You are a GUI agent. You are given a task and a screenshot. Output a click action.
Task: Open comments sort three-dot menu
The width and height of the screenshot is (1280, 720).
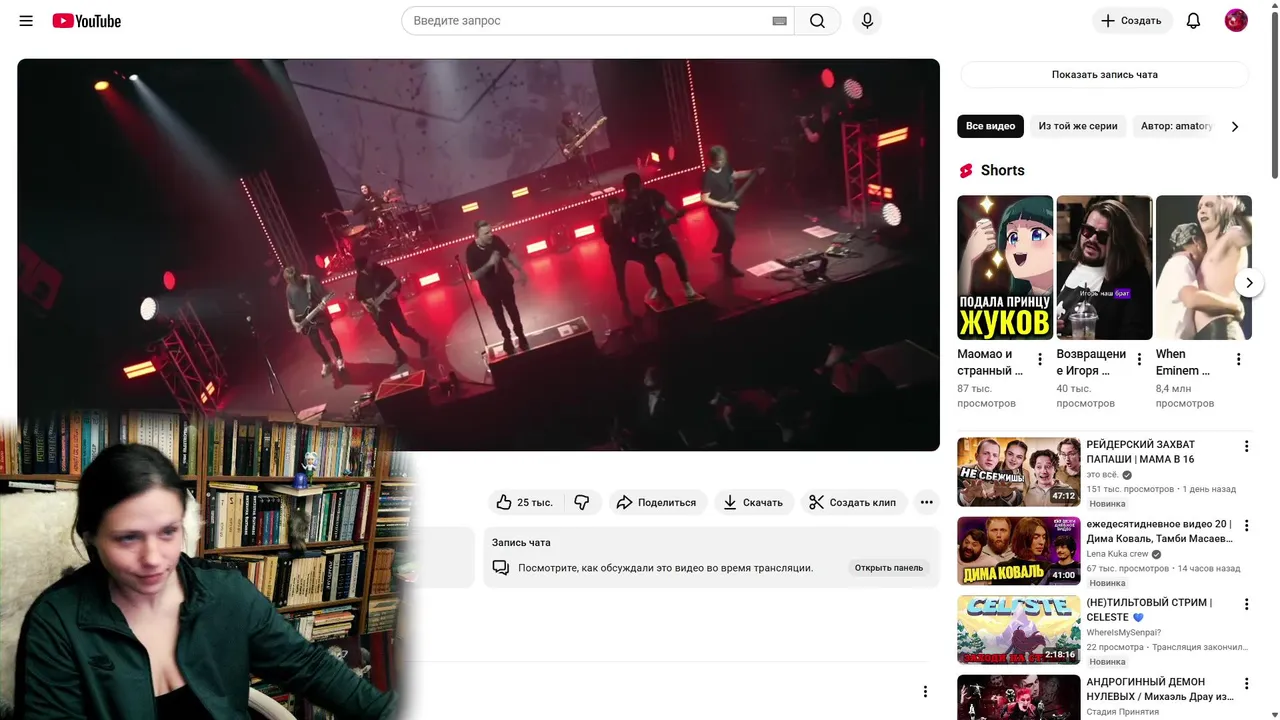pos(925,691)
